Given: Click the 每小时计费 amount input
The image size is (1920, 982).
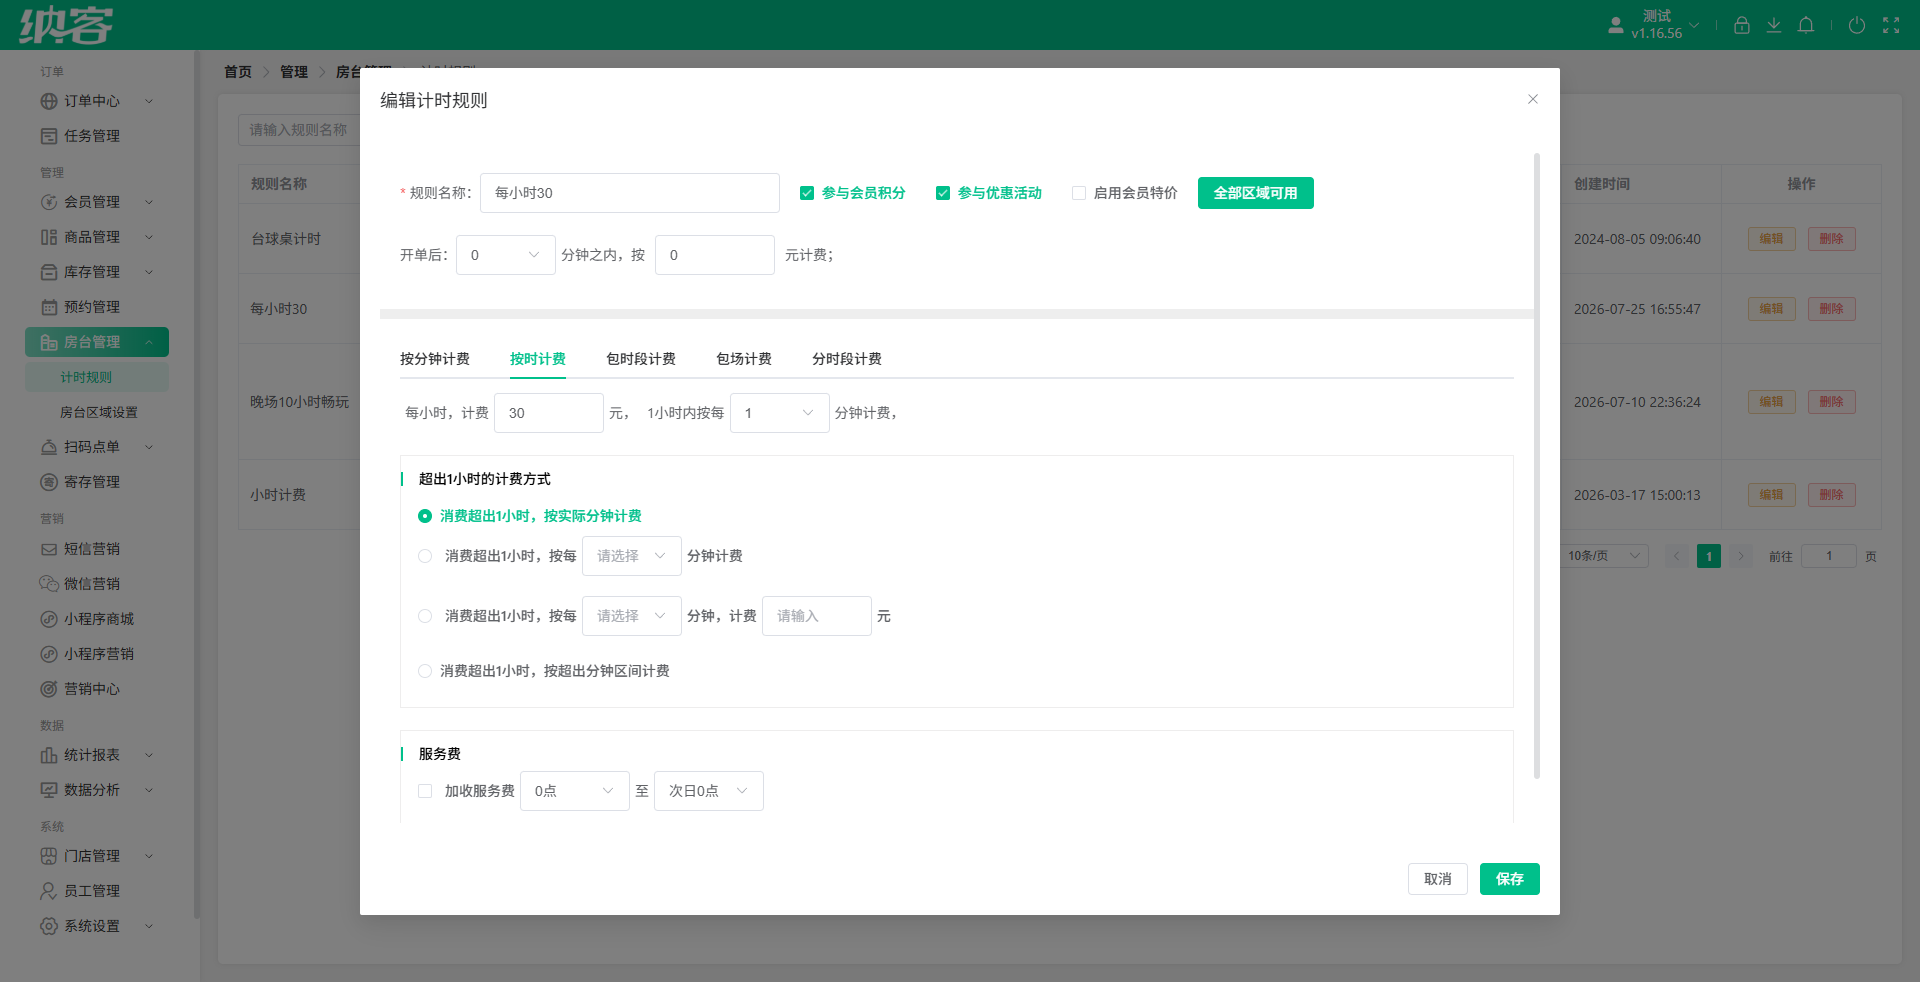Looking at the screenshot, I should click(x=549, y=413).
